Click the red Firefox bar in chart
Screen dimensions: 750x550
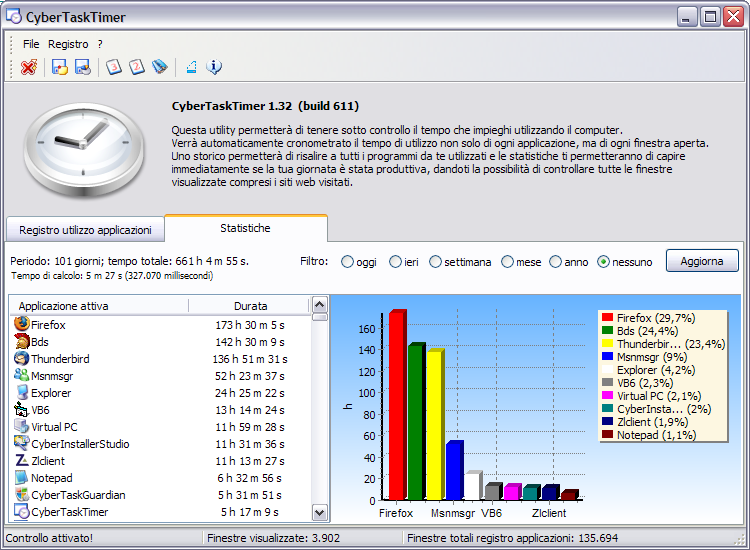pyautogui.click(x=397, y=406)
